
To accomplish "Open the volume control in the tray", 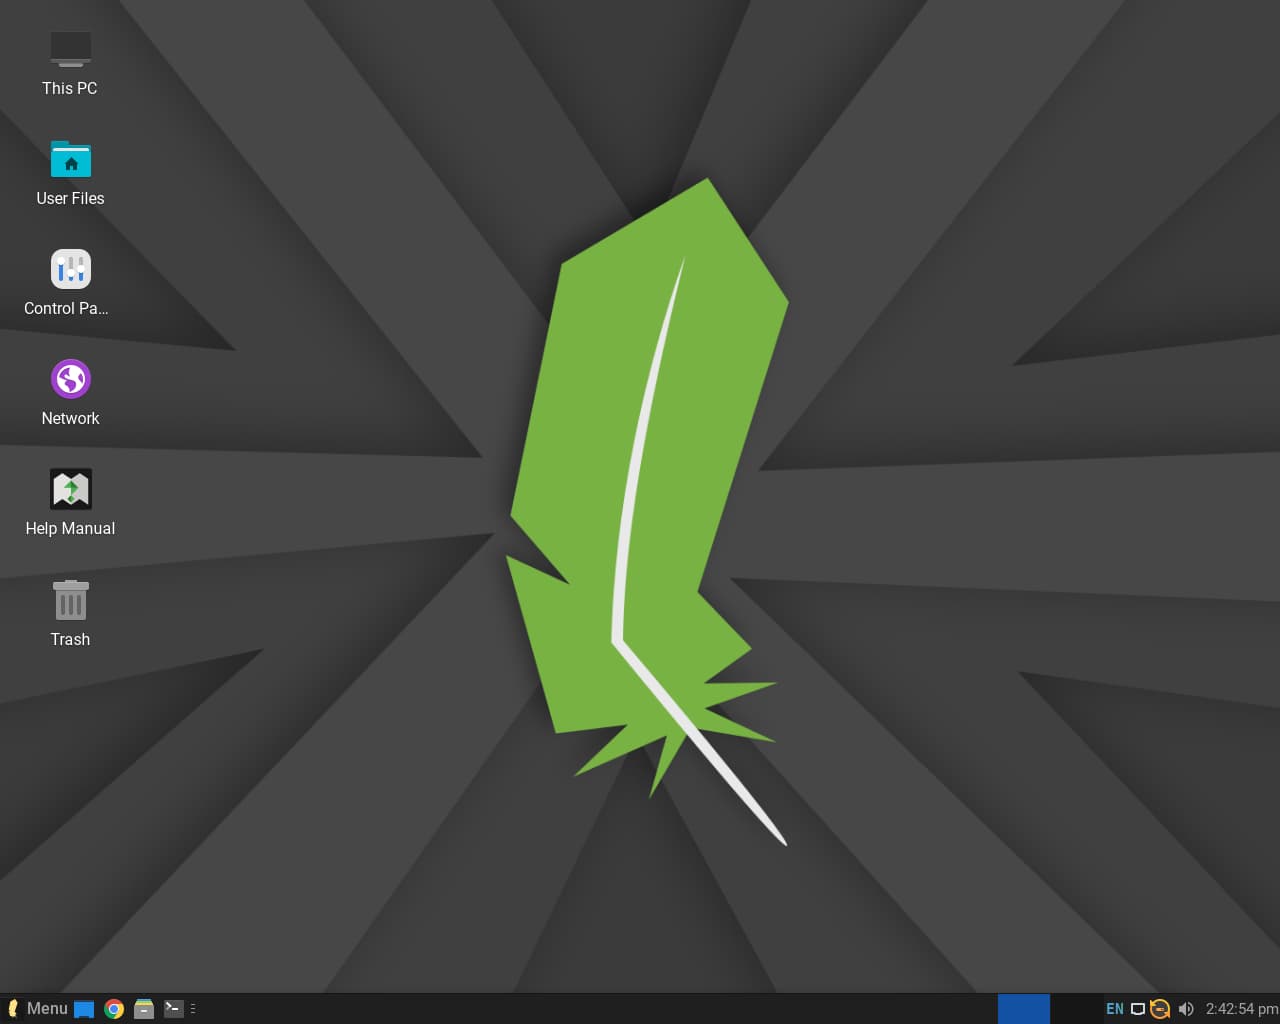I will 1186,1009.
